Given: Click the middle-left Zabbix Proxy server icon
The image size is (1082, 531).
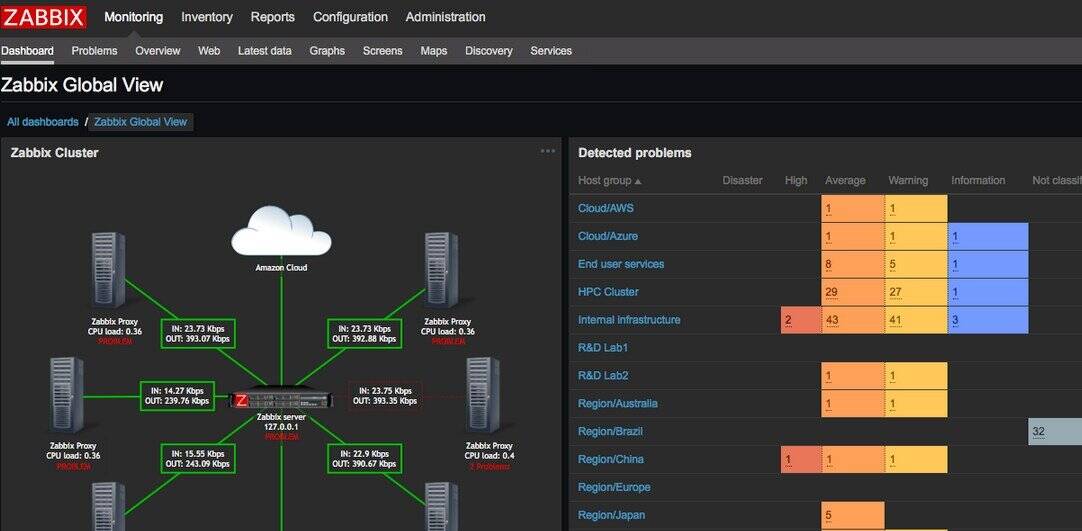Looking at the screenshot, I should click(x=66, y=396).
